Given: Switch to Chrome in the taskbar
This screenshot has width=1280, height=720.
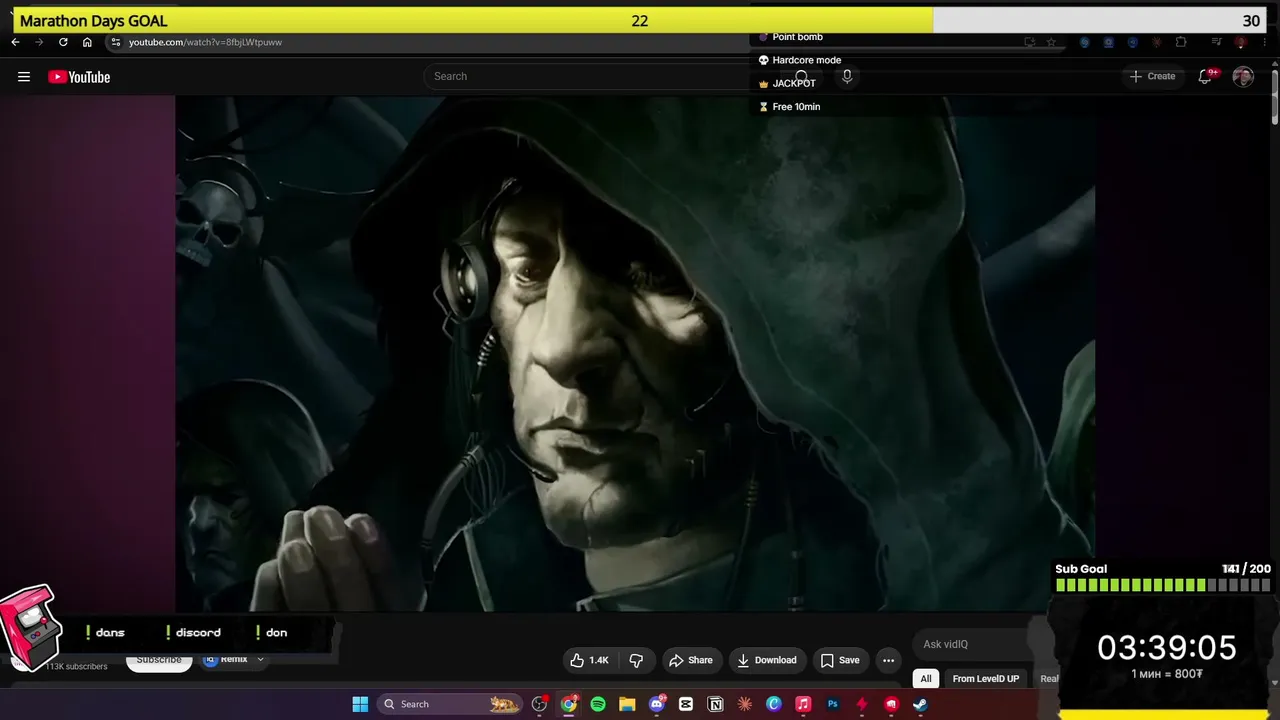Looking at the screenshot, I should pos(569,704).
